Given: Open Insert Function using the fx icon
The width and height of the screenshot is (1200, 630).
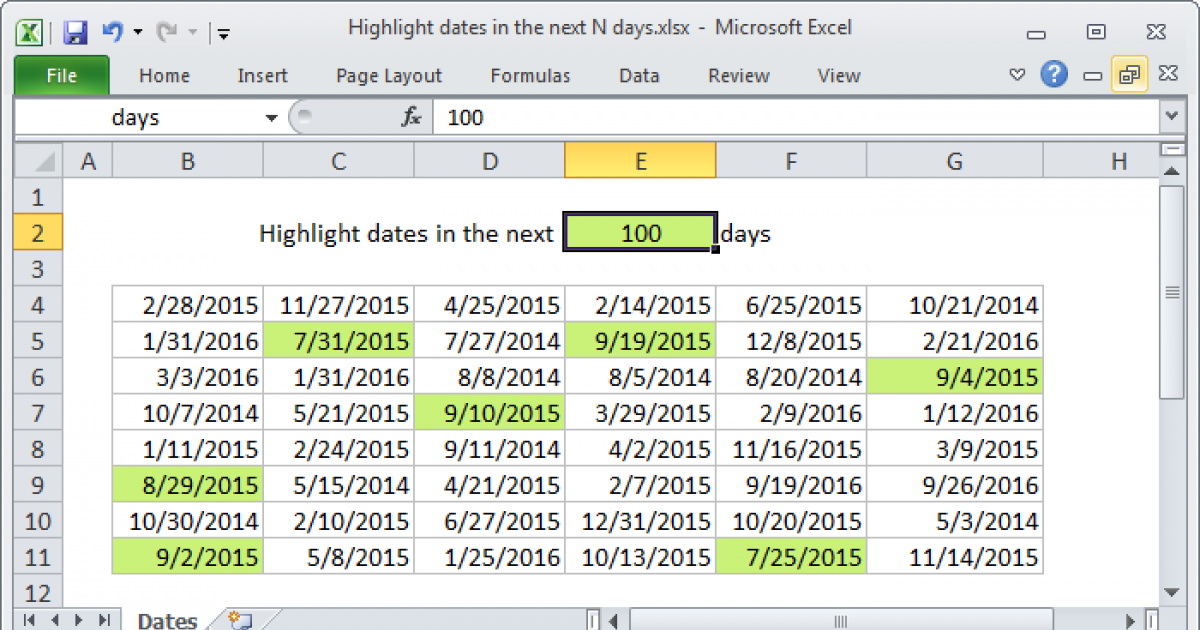Looking at the screenshot, I should point(410,117).
